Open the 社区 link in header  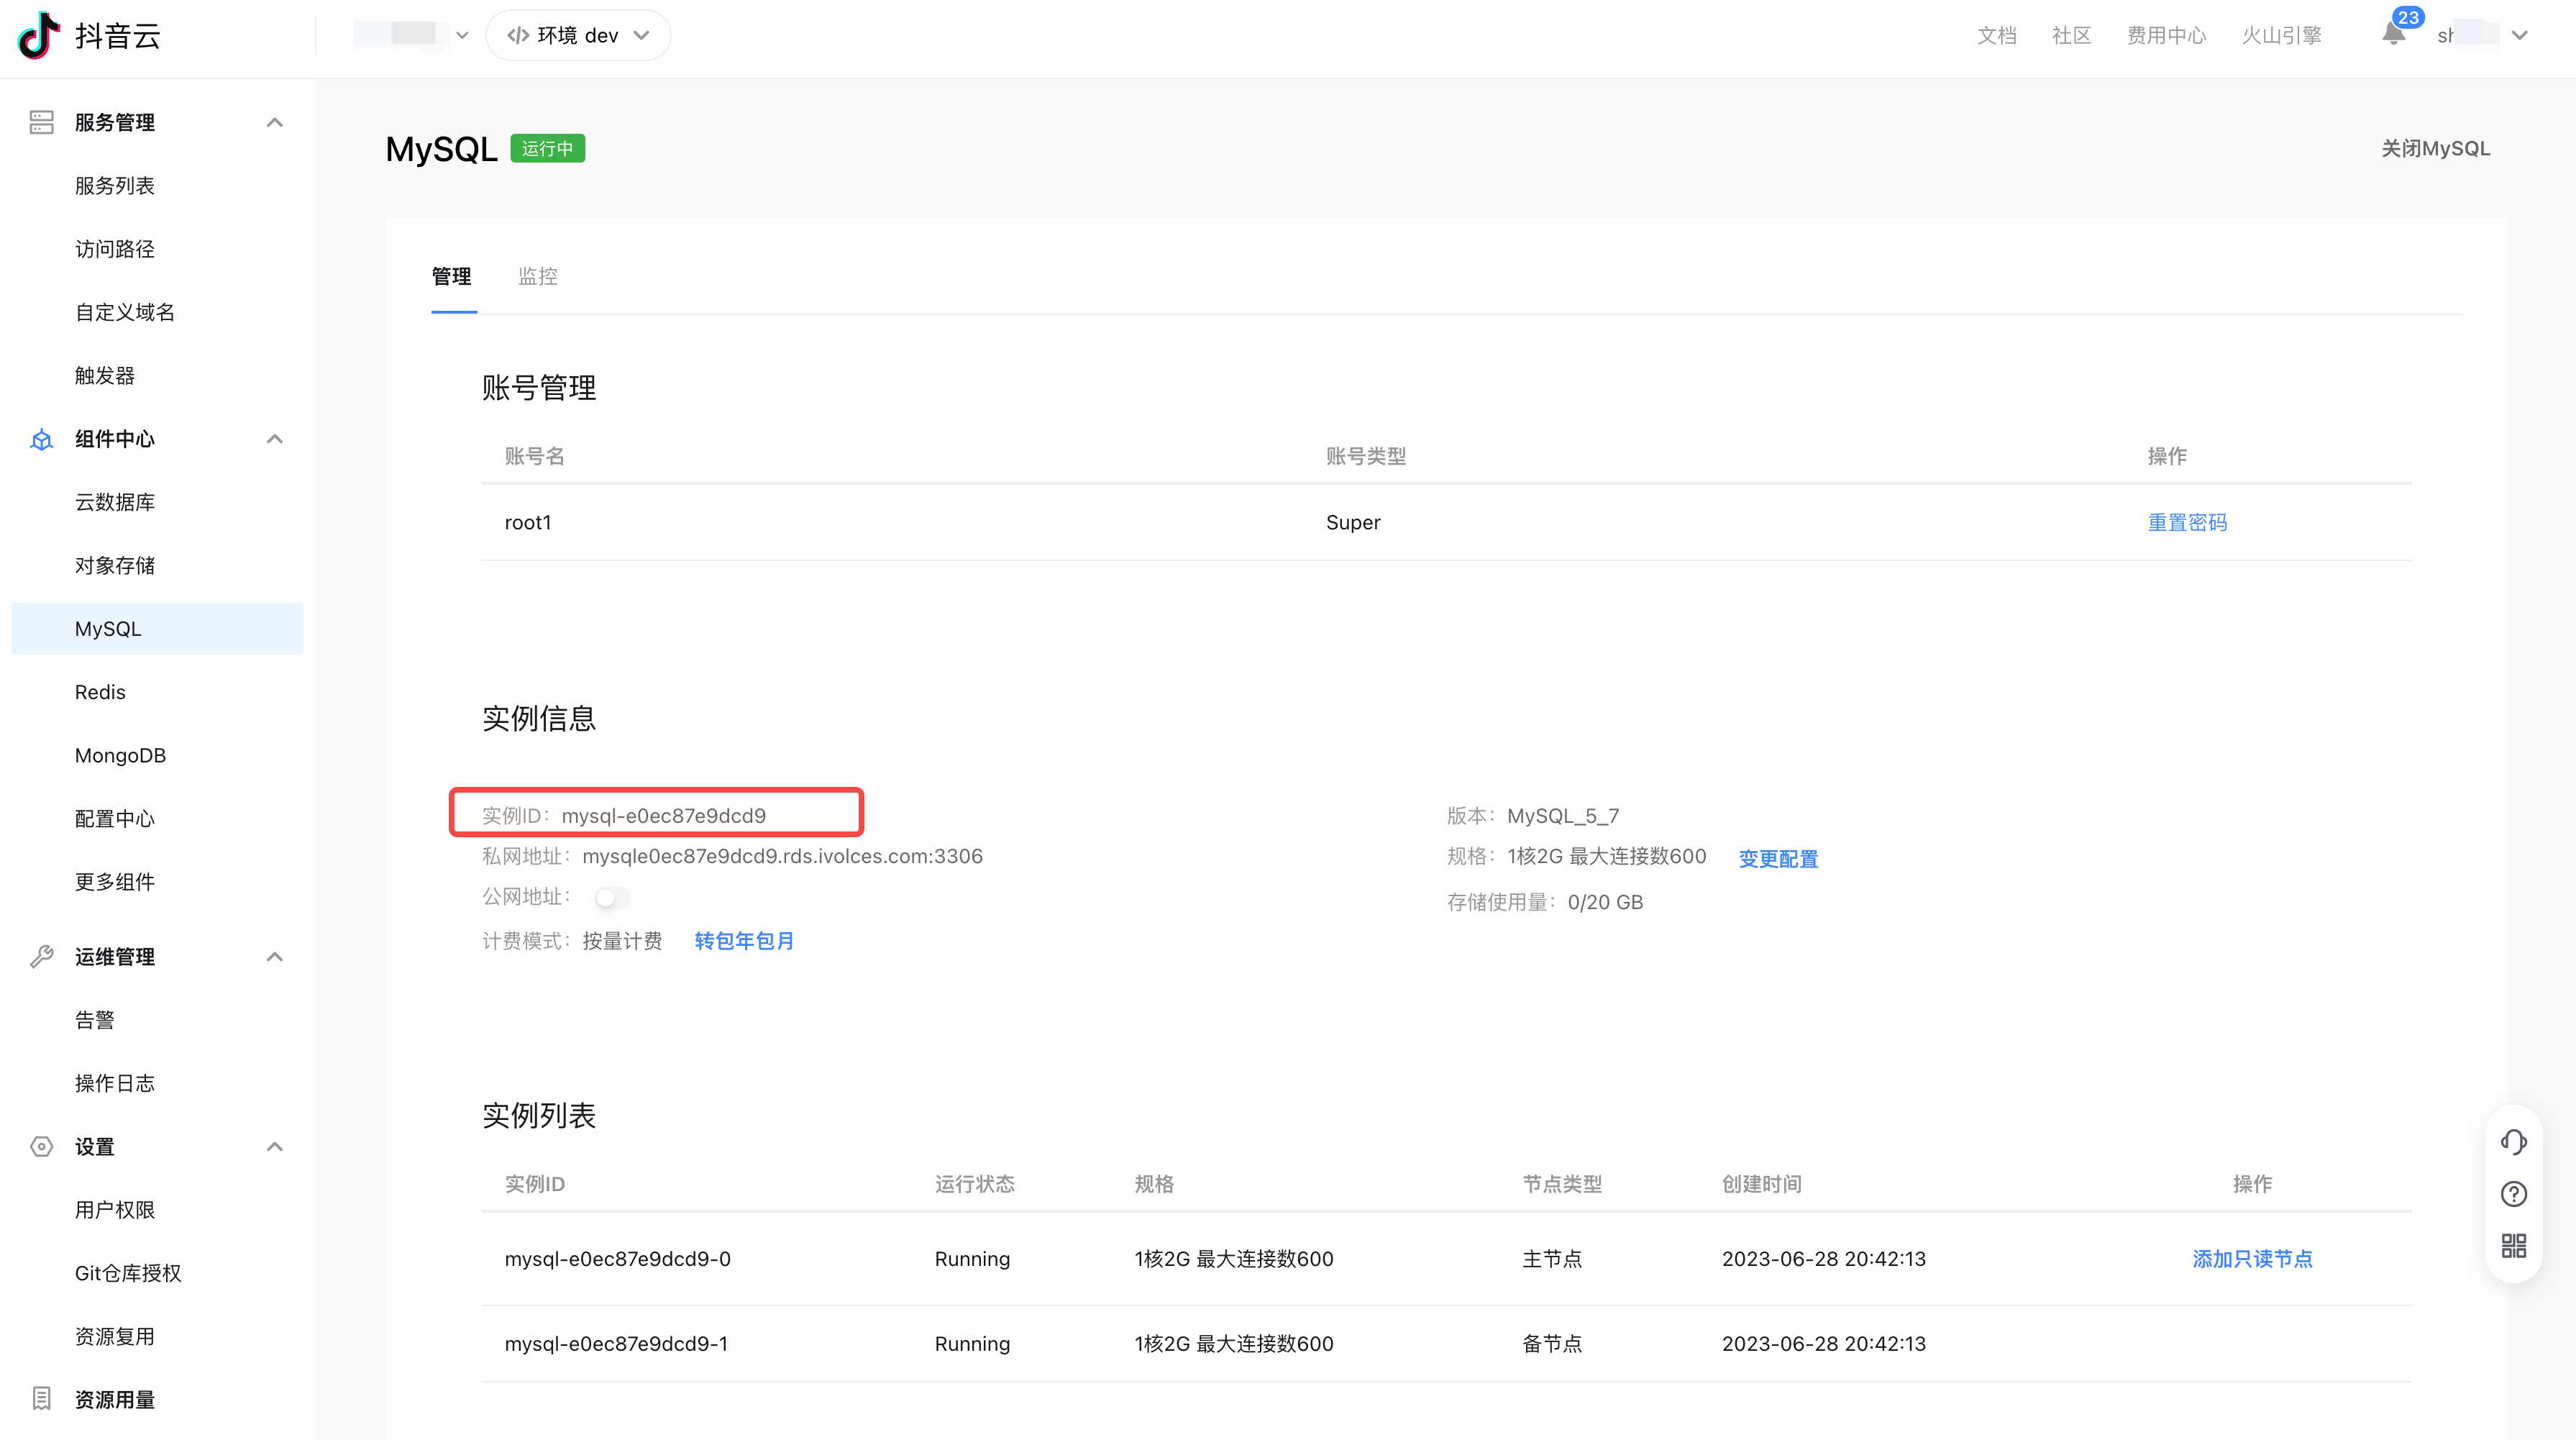click(x=2071, y=35)
